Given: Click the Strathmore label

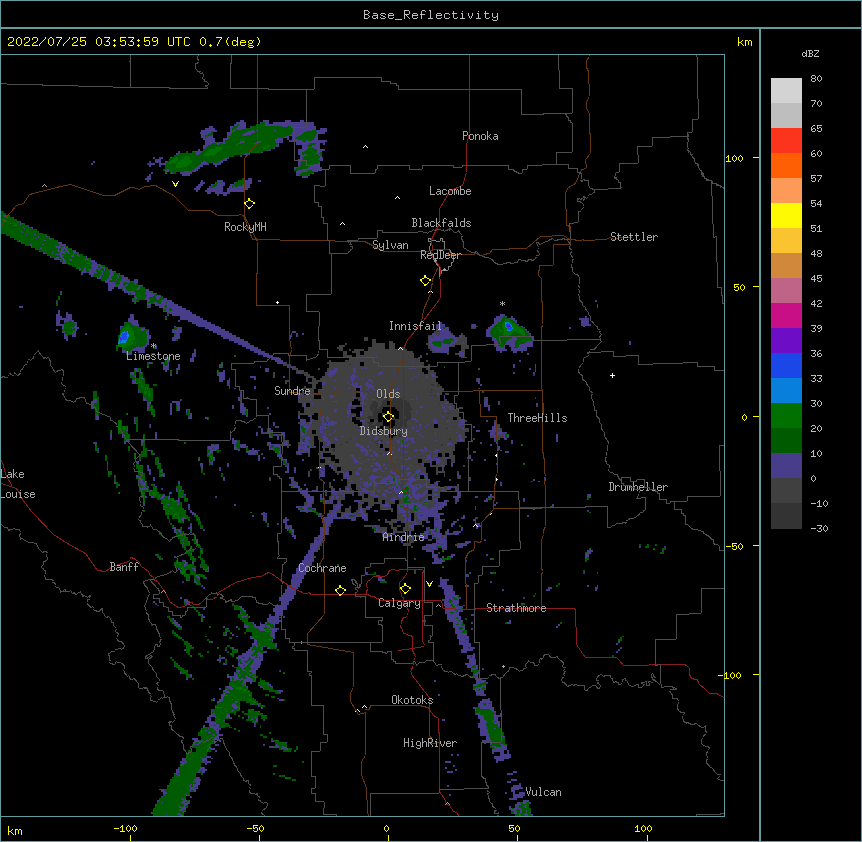Looking at the screenshot, I should (516, 608).
